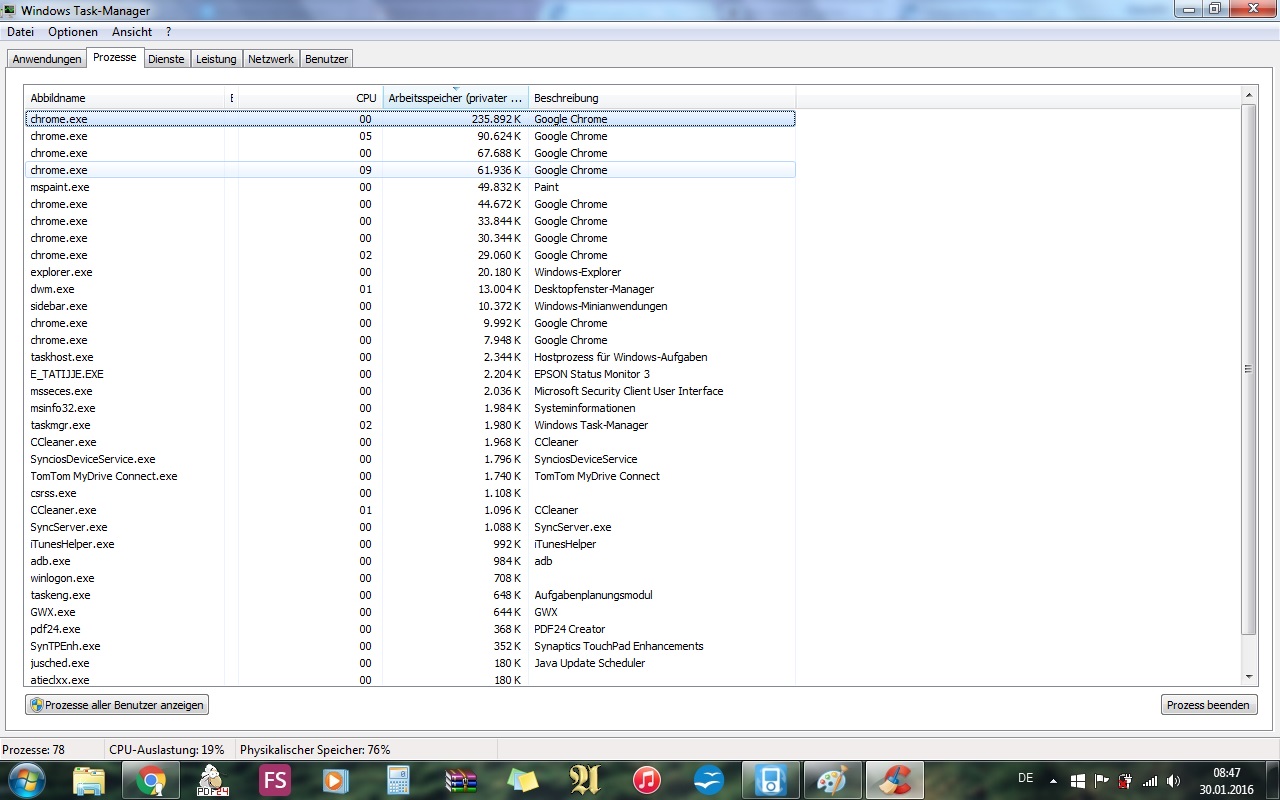Open the volume speaker tray icon

click(1173, 781)
